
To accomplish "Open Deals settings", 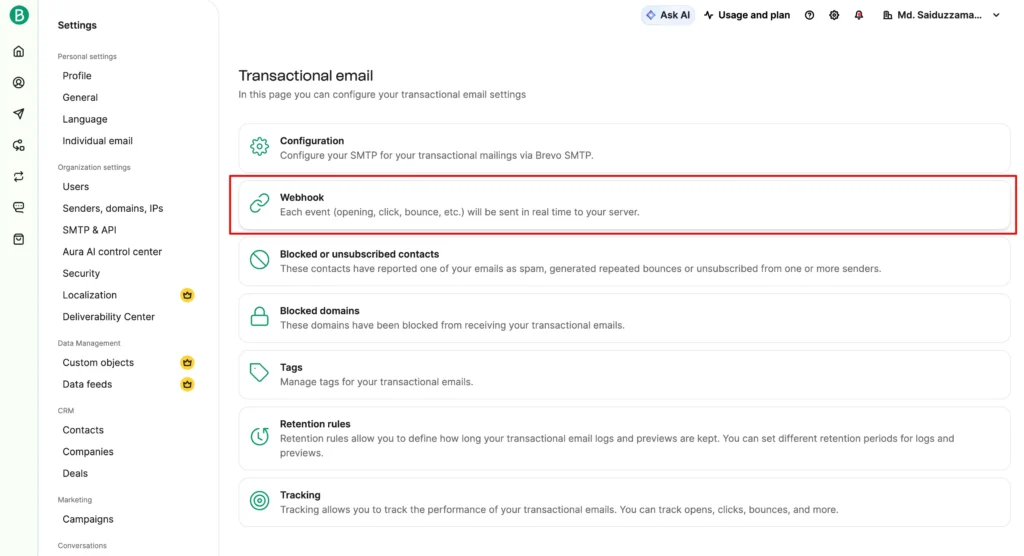I will point(75,473).
